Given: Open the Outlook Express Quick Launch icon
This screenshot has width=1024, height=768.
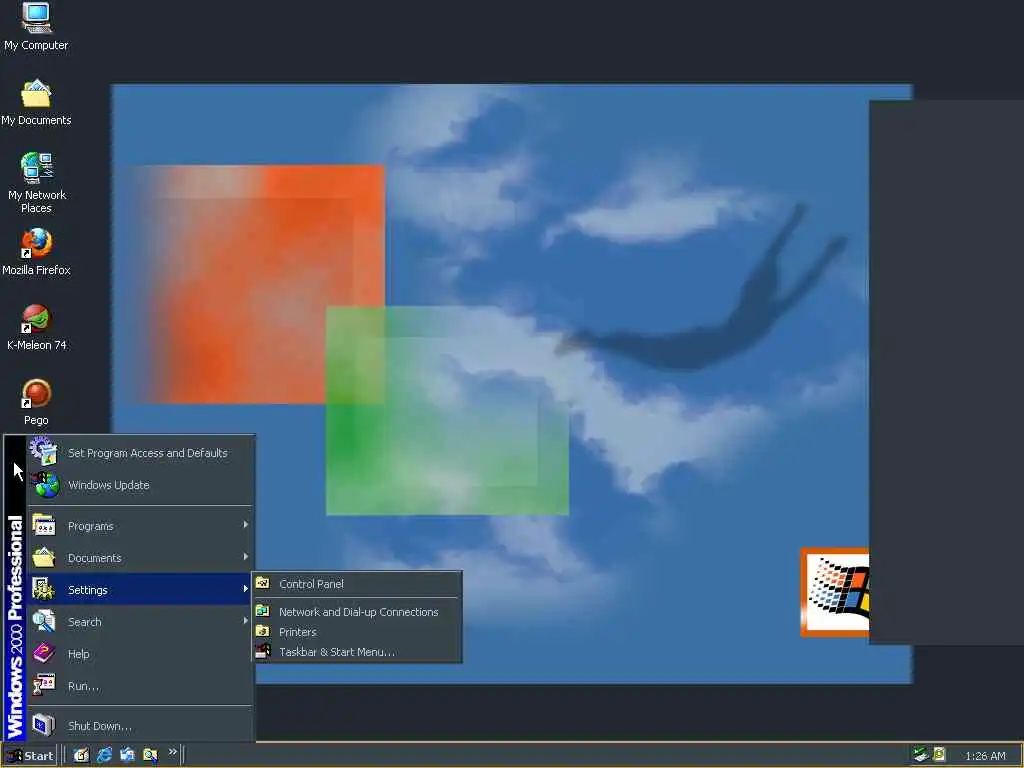Looking at the screenshot, I should coord(127,756).
